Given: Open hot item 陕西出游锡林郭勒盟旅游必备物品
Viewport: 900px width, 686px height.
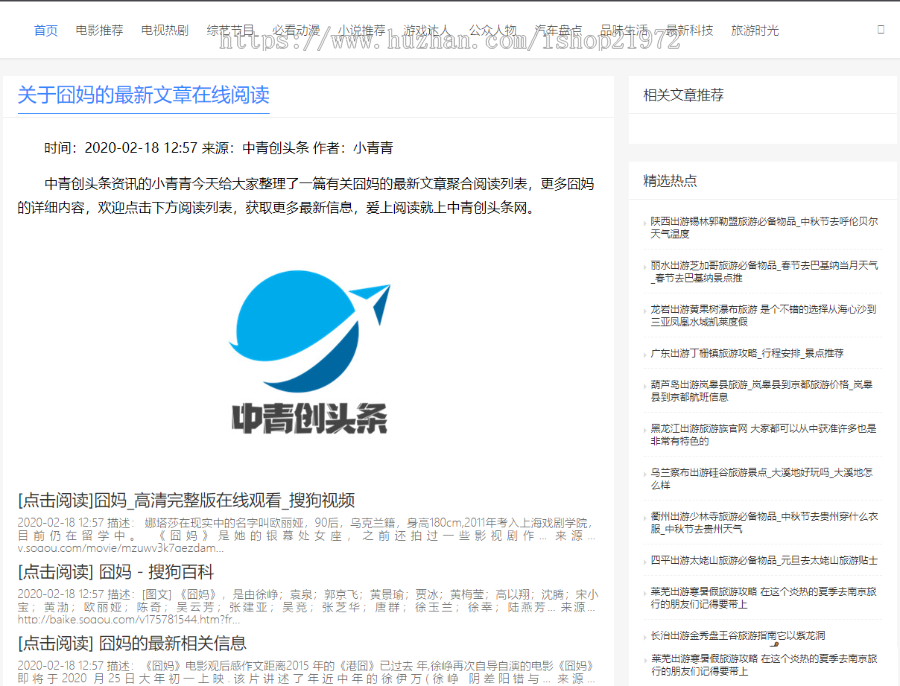Looking at the screenshot, I should [764, 227].
